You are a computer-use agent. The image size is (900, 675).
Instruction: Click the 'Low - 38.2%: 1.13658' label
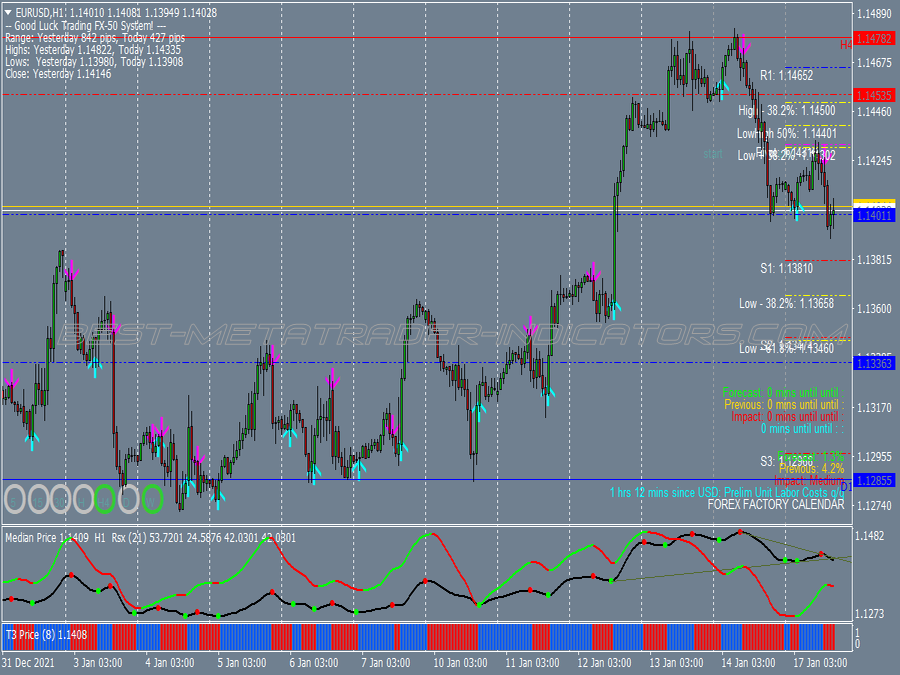point(786,304)
